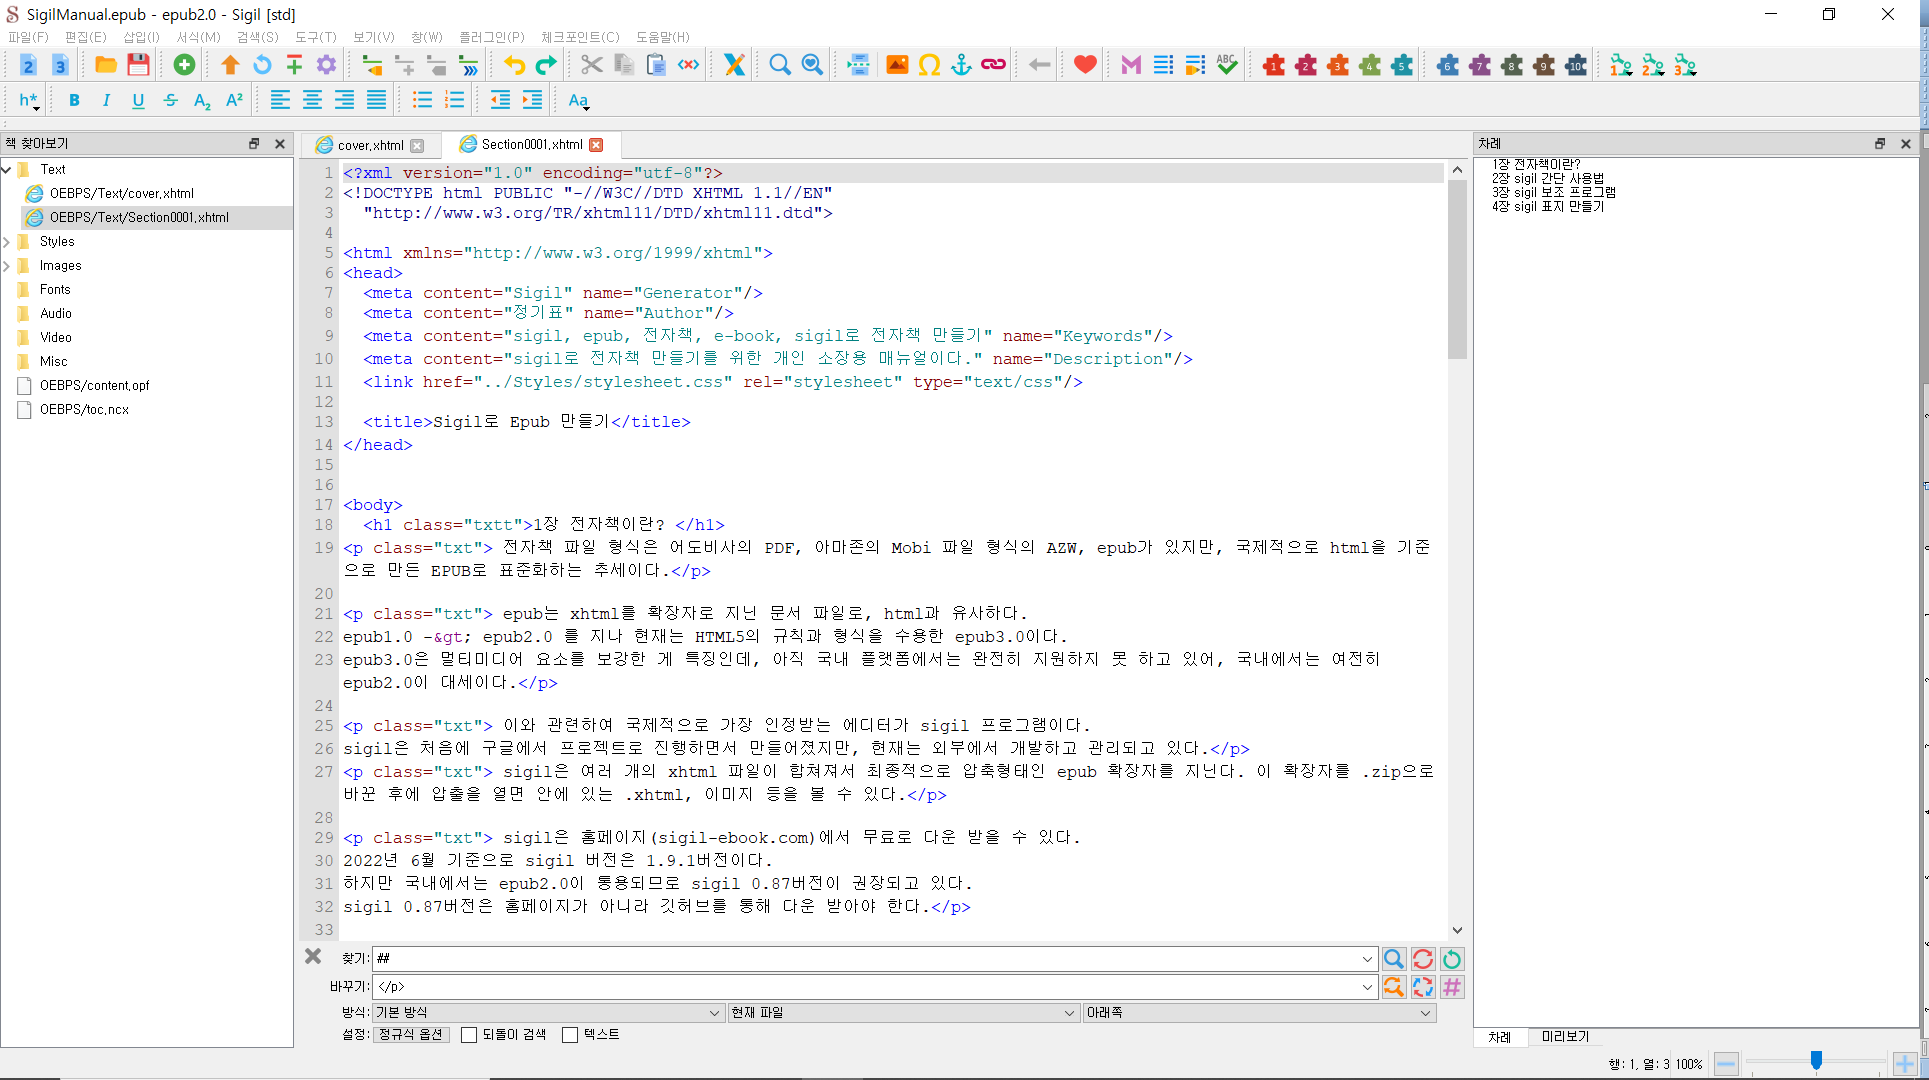The width and height of the screenshot is (1929, 1080).
Task: Apply italic formatting
Action: click(x=106, y=100)
